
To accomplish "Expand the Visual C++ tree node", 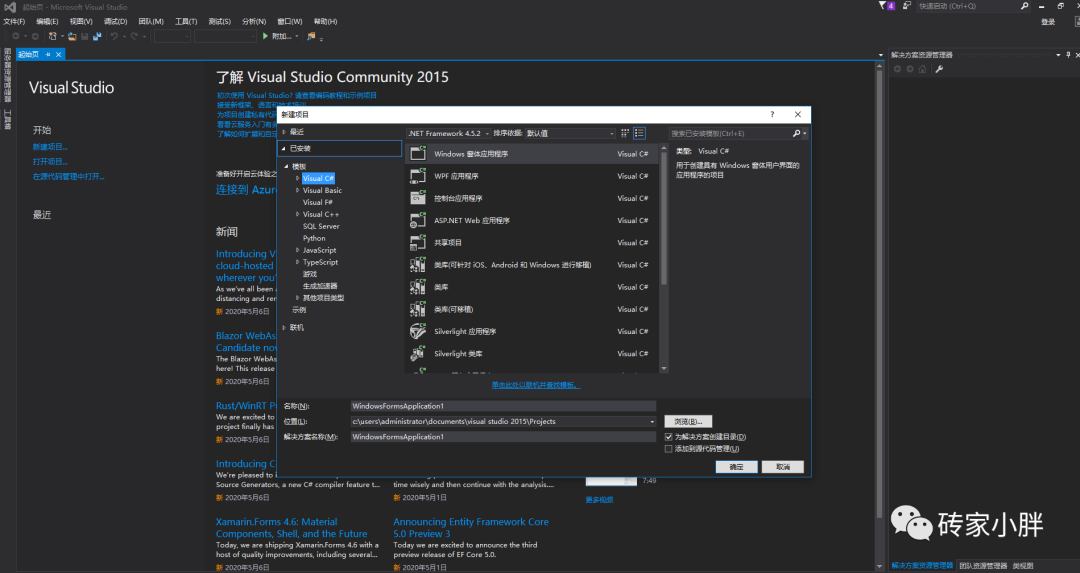I will pyautogui.click(x=298, y=214).
